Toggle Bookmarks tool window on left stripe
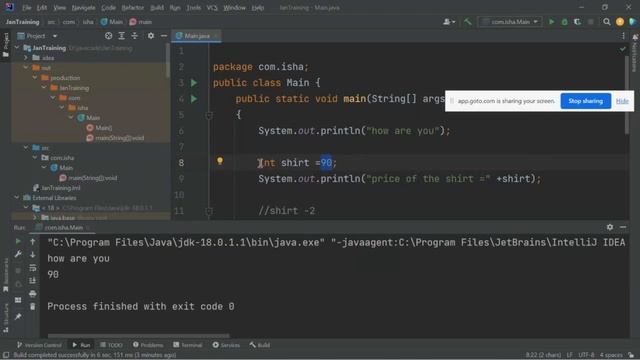The width and height of the screenshot is (640, 360). tap(6, 276)
